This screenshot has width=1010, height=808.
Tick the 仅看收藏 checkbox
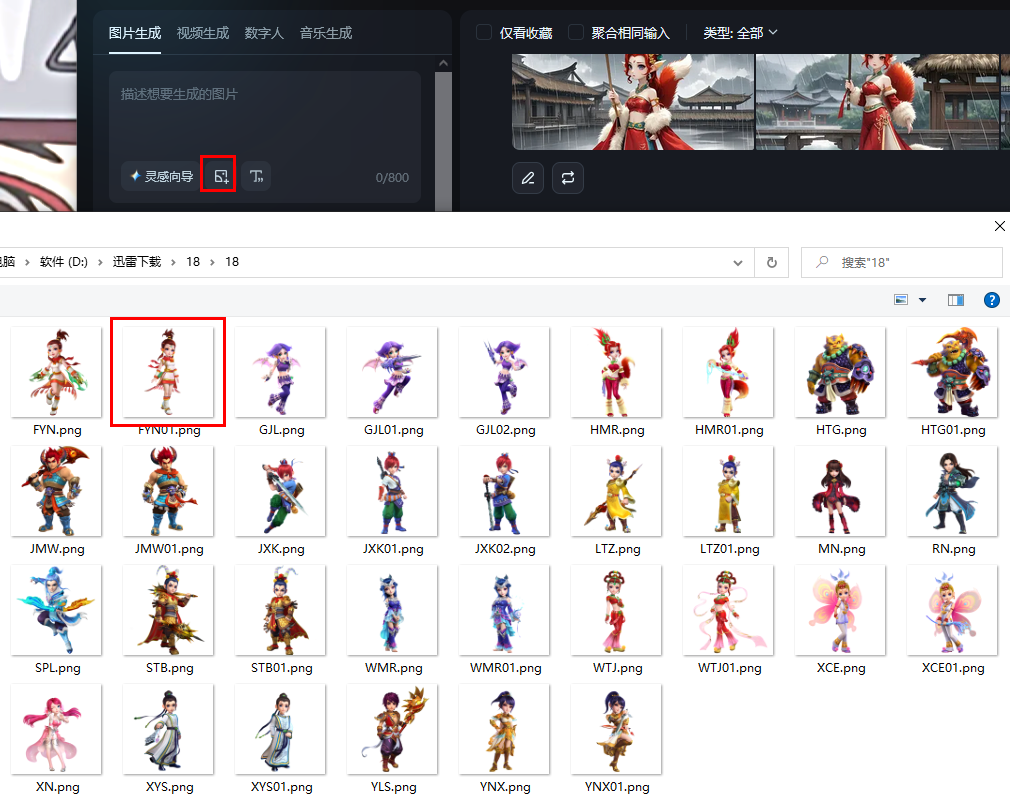[x=484, y=32]
